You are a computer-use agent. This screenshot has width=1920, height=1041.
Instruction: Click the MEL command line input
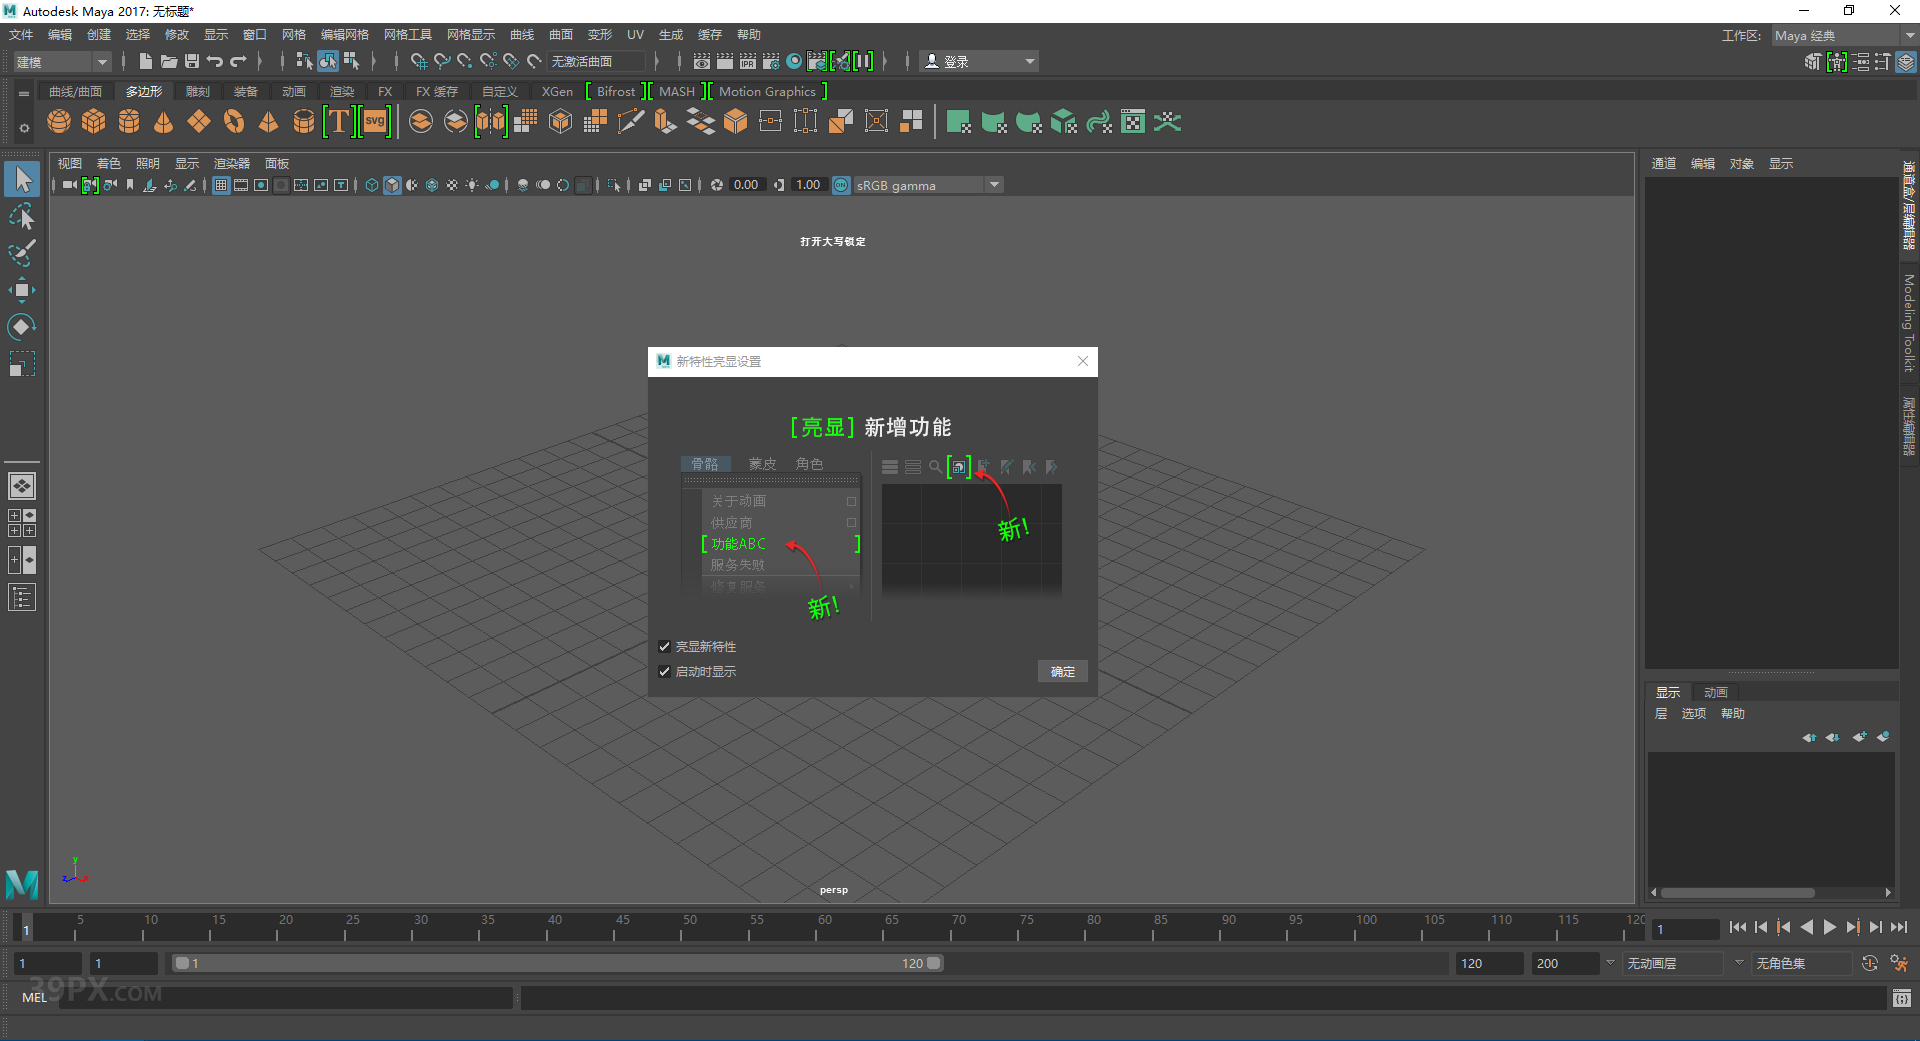287,997
